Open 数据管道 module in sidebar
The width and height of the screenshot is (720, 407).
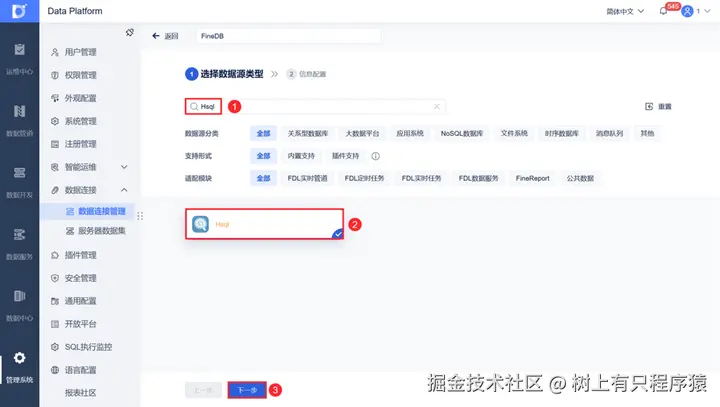tap(19, 121)
